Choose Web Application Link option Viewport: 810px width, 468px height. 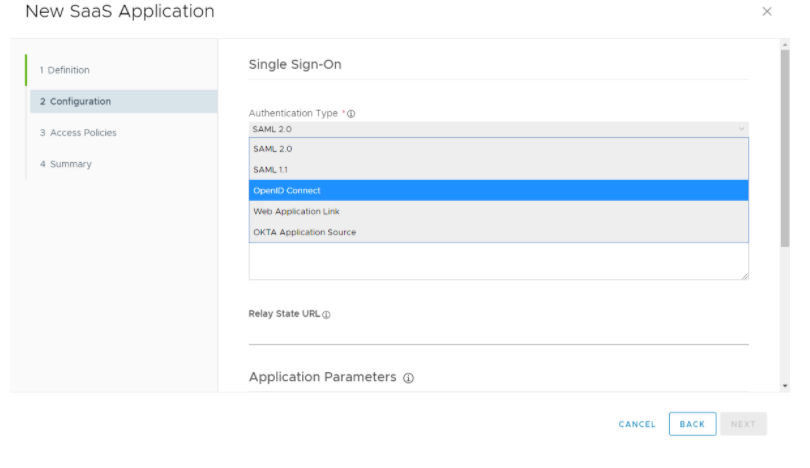coord(499,211)
